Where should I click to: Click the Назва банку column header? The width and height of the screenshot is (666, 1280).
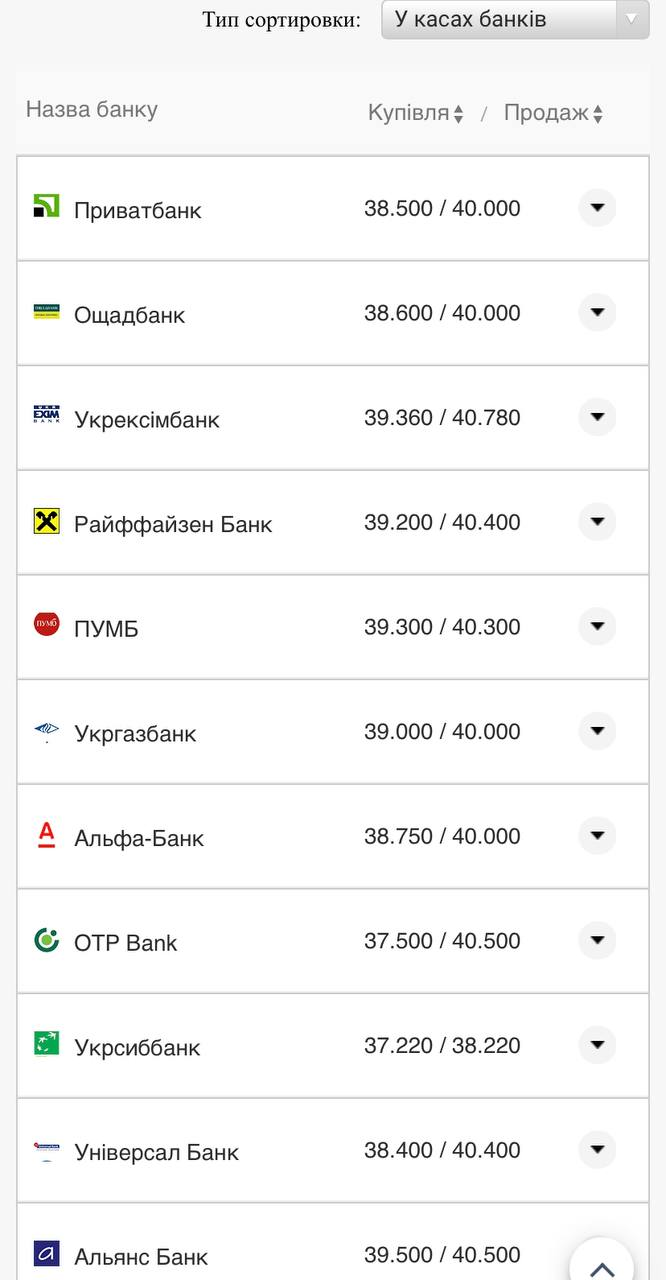tap(92, 109)
